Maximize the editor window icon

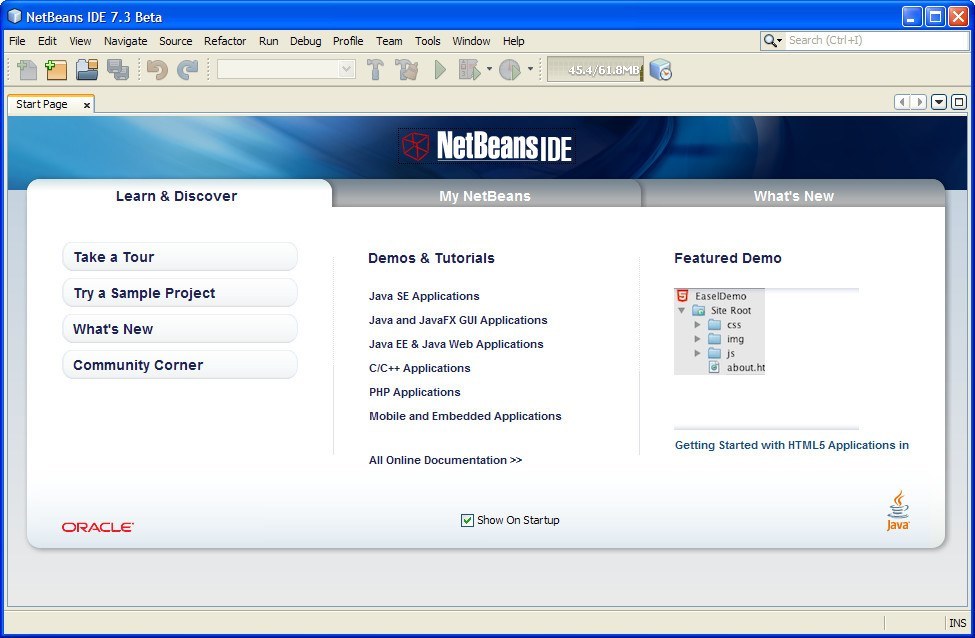click(x=959, y=101)
